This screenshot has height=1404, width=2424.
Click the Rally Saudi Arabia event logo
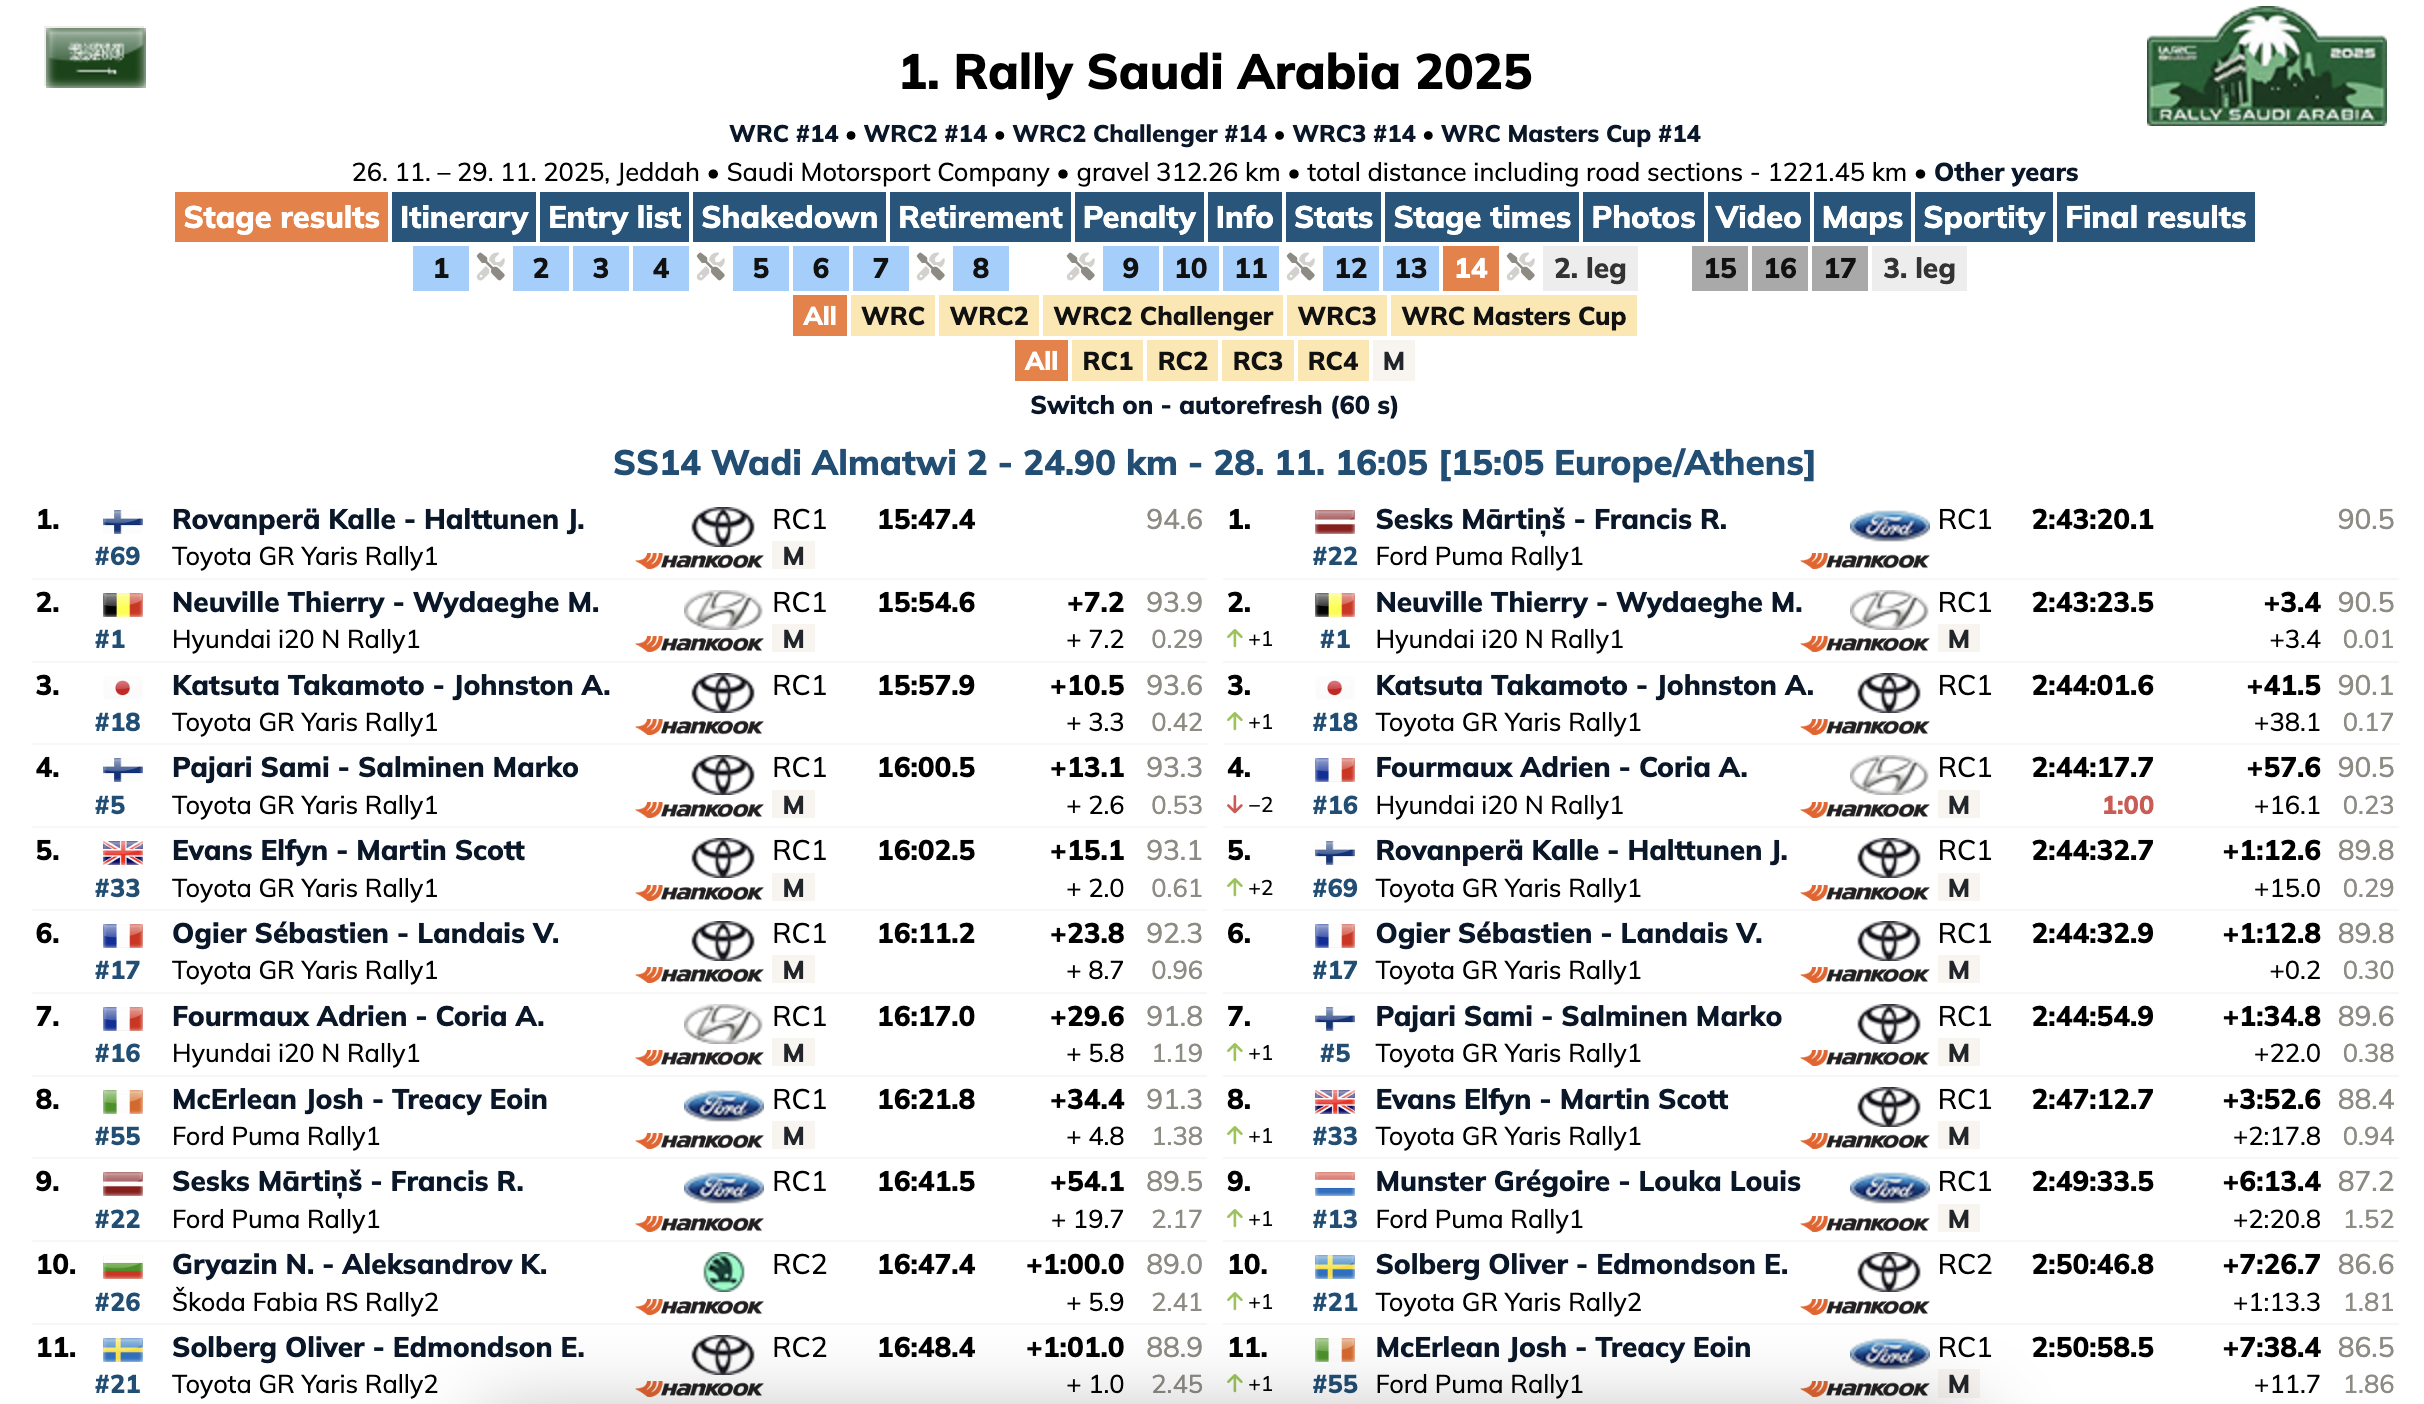[2265, 68]
